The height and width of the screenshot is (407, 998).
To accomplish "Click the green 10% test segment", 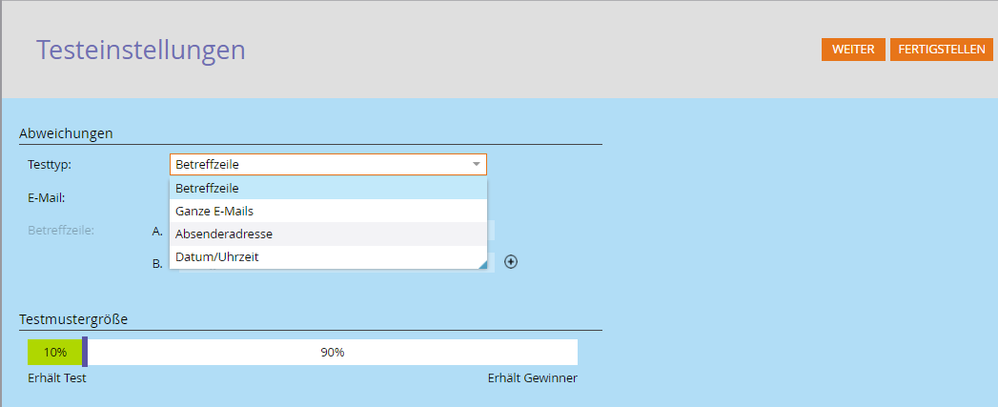I will (55, 352).
